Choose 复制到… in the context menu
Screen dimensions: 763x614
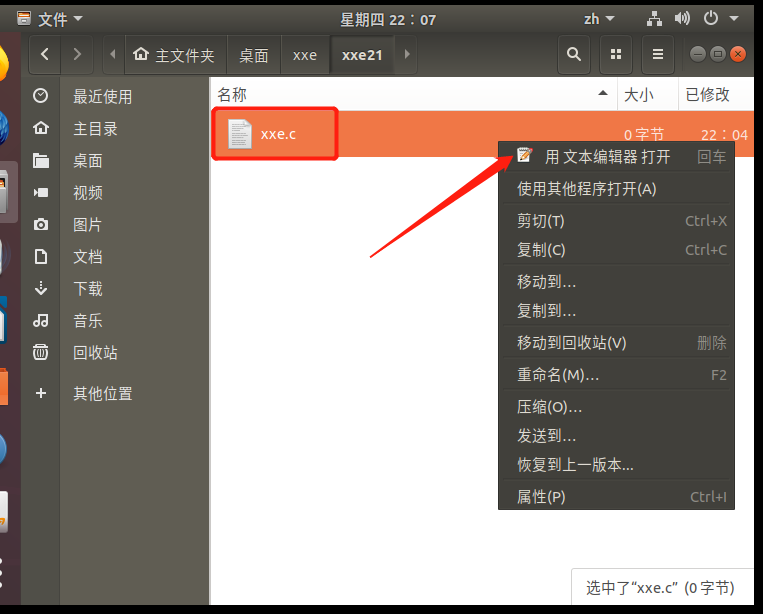click(617, 310)
